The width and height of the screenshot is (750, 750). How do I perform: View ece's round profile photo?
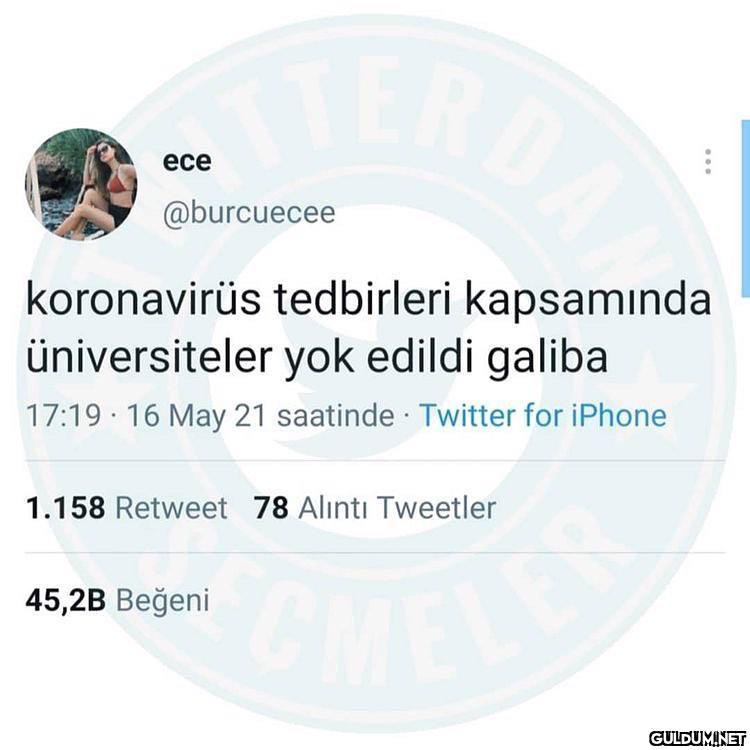[x=81, y=184]
